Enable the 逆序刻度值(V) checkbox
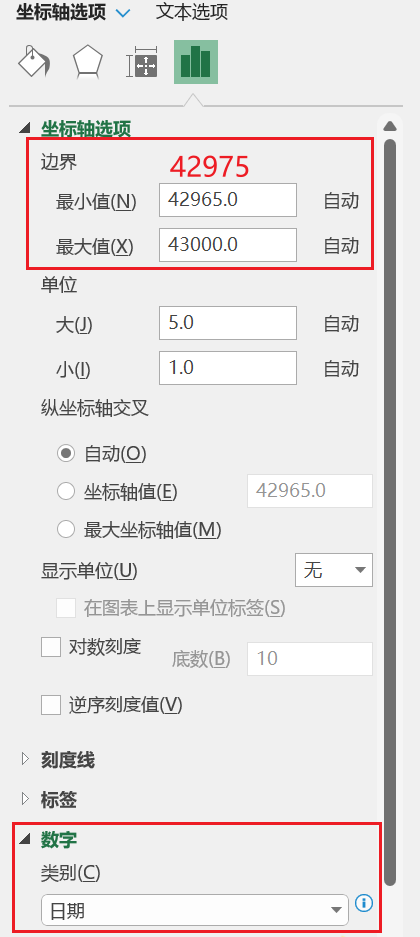This screenshot has height=937, width=420. coord(51,705)
